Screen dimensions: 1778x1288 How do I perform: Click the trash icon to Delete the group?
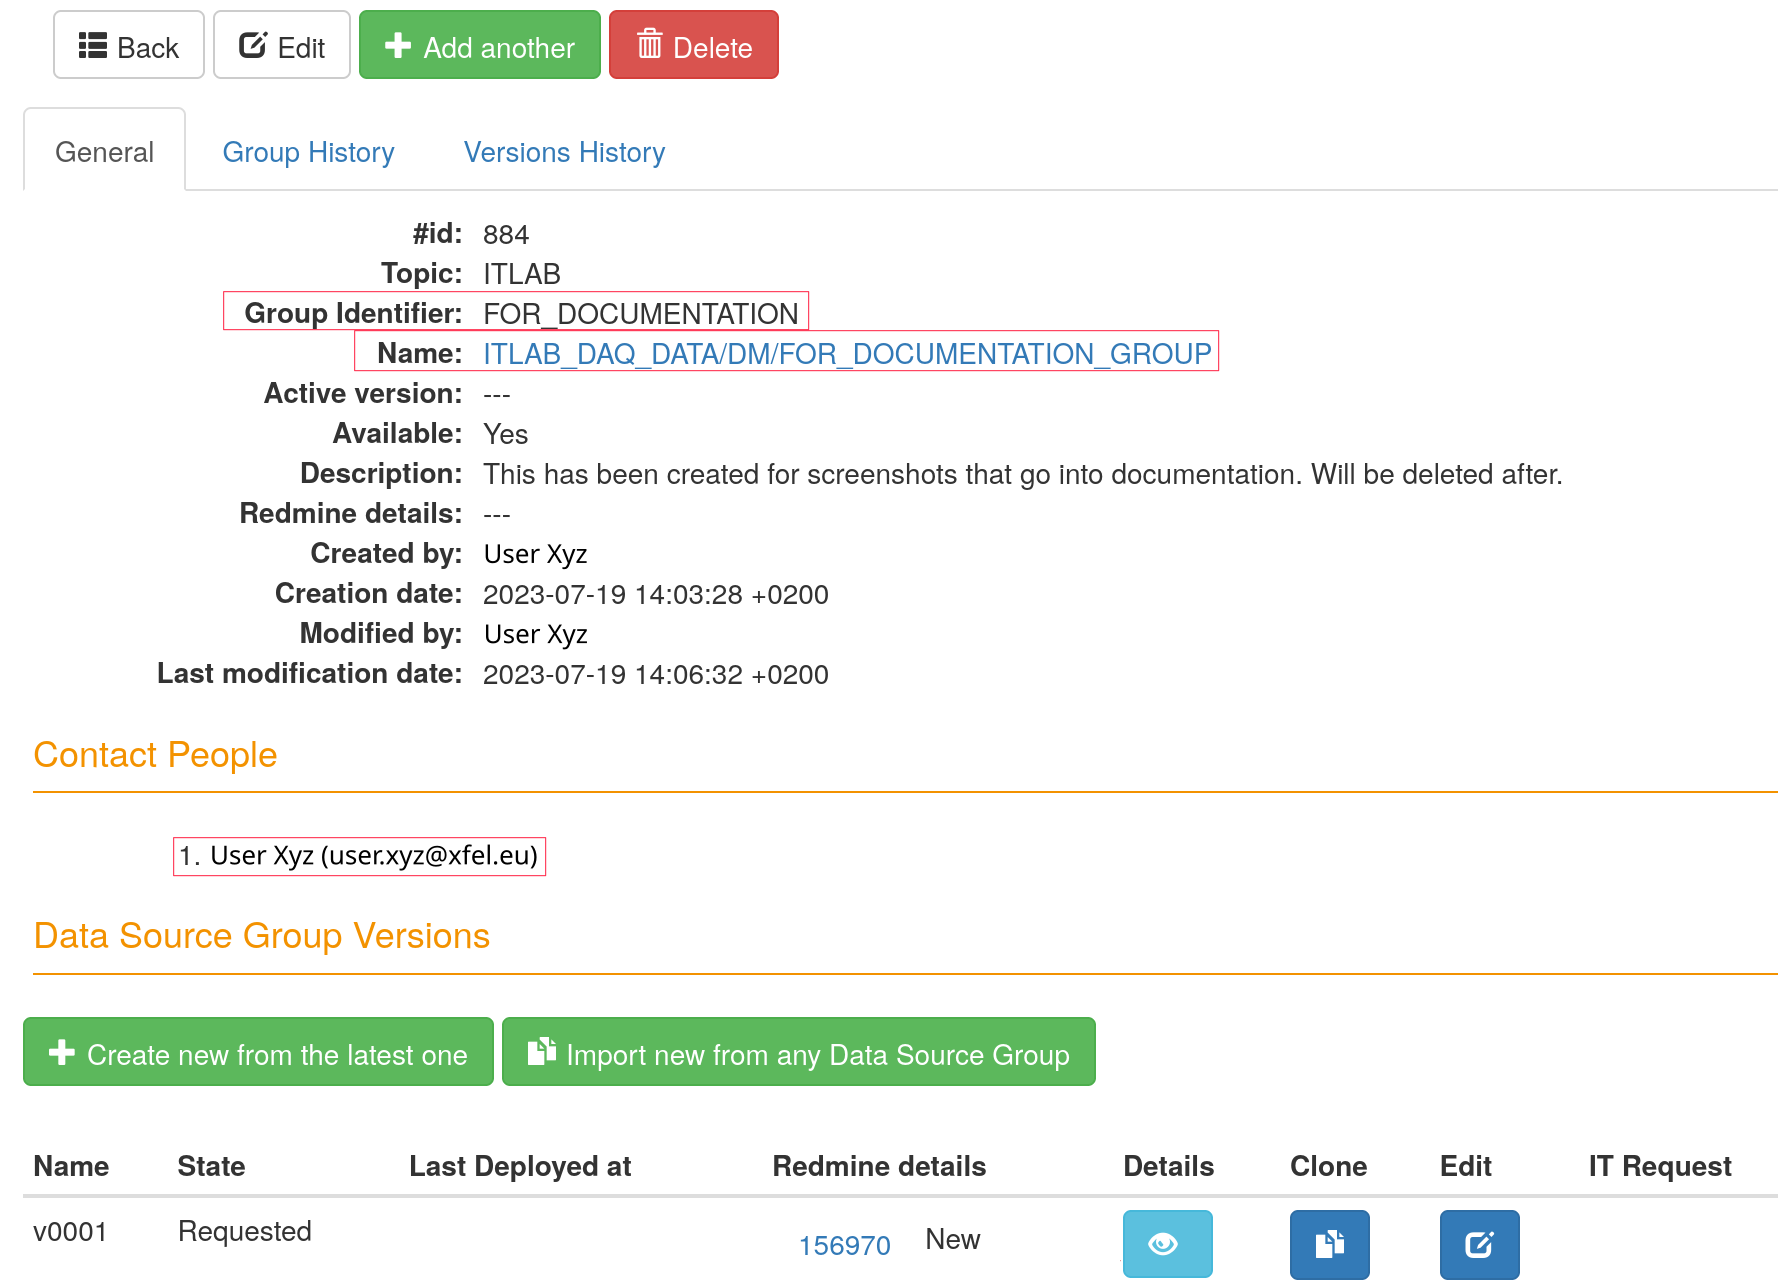[x=652, y=44]
